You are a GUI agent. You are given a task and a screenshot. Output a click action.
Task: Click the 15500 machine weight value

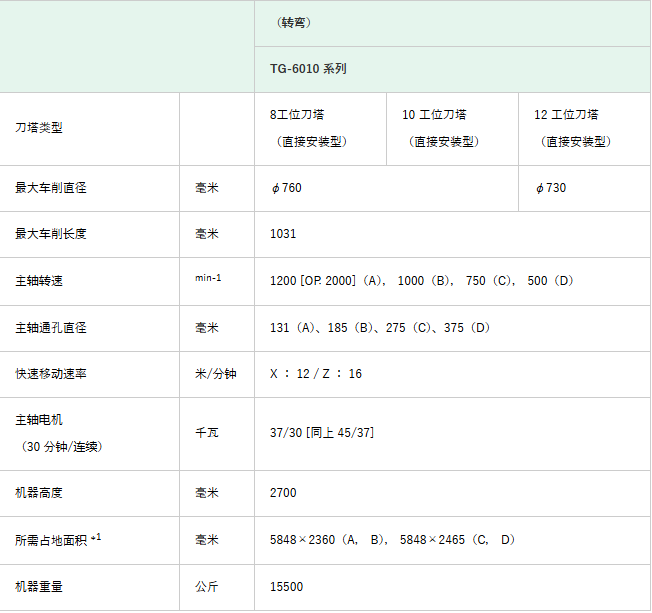(286, 587)
